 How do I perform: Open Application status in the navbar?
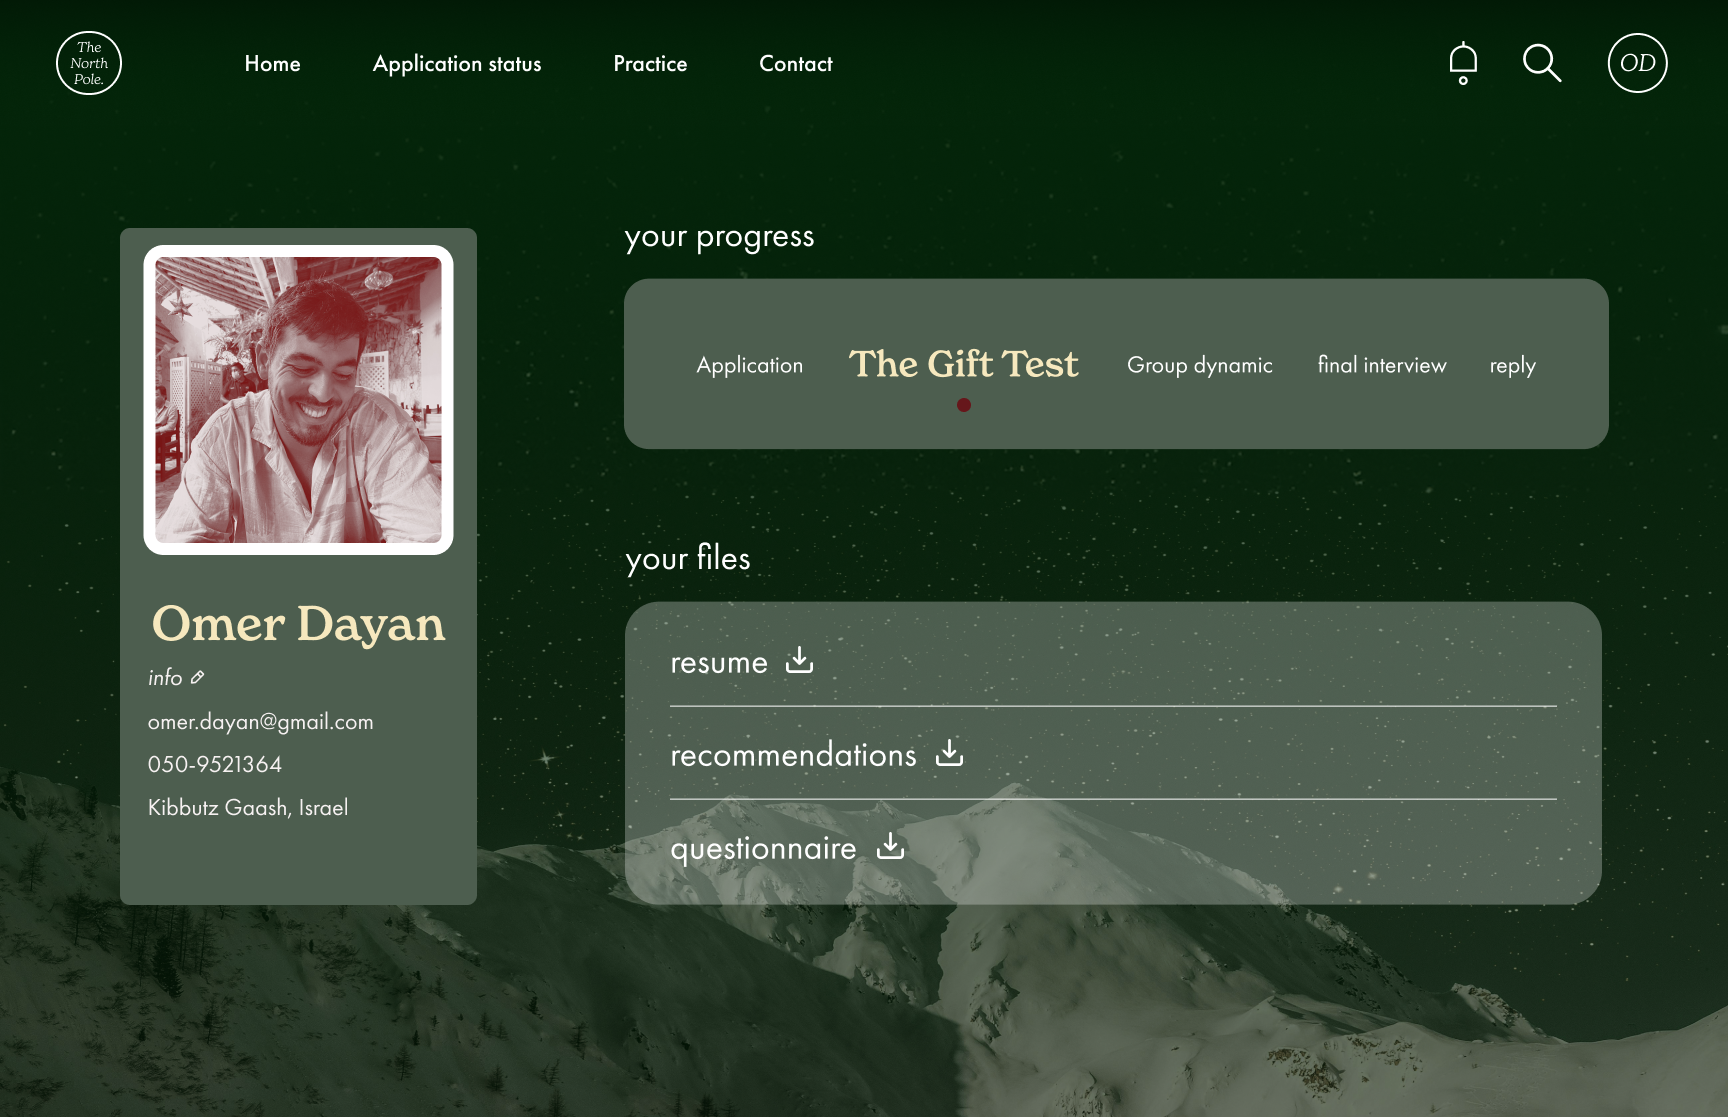(x=457, y=64)
